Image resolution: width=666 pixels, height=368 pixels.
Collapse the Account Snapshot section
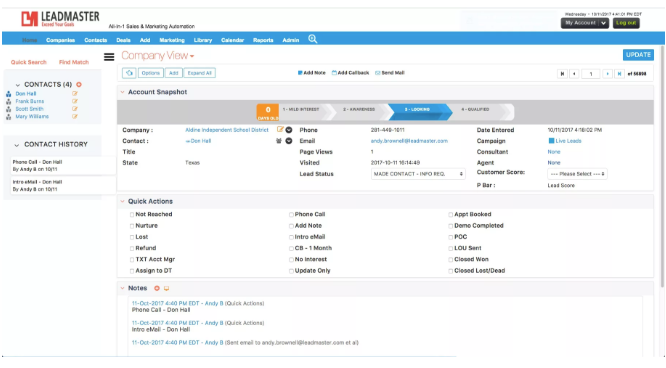[122, 92]
